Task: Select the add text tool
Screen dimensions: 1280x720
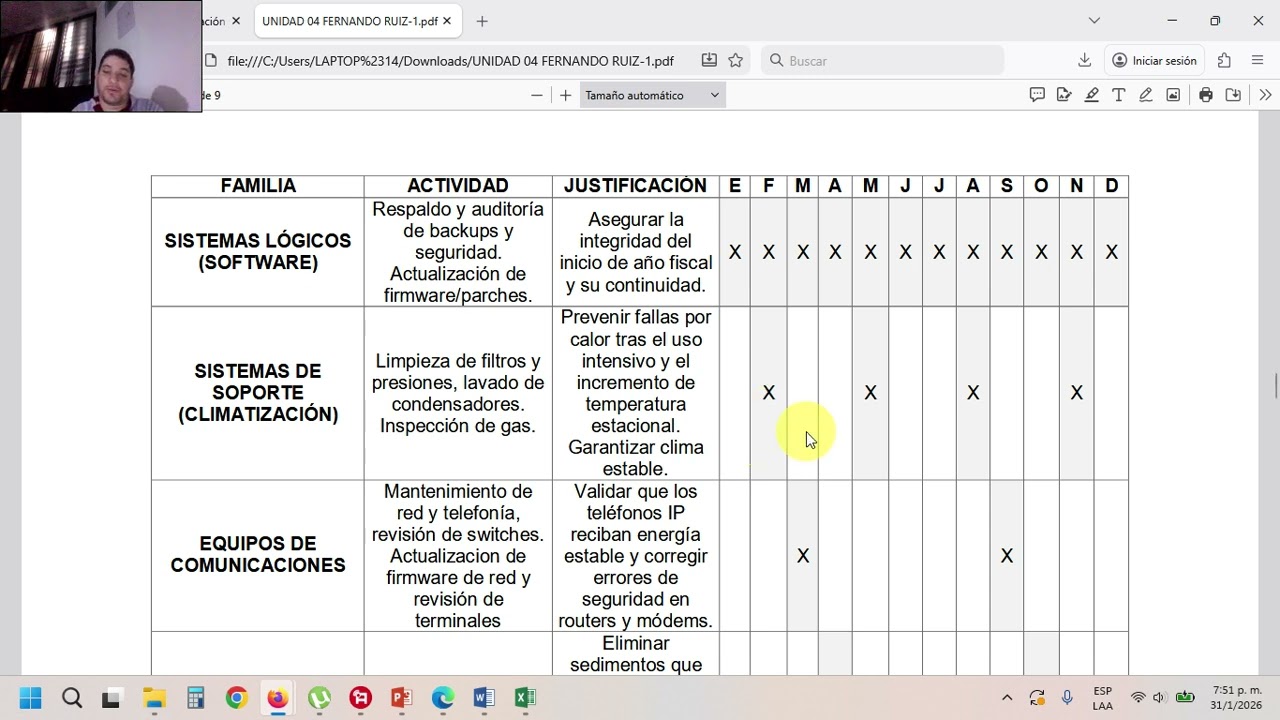Action: pyautogui.click(x=1118, y=95)
